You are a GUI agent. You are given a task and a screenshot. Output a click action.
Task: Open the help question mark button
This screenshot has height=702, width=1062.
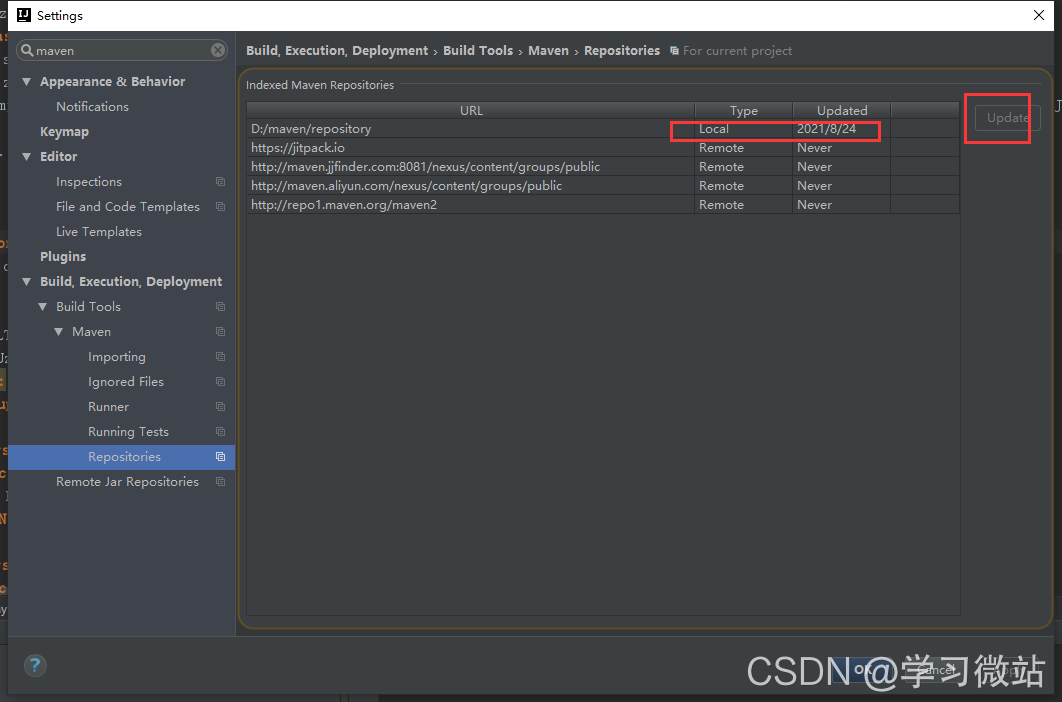(x=35, y=665)
